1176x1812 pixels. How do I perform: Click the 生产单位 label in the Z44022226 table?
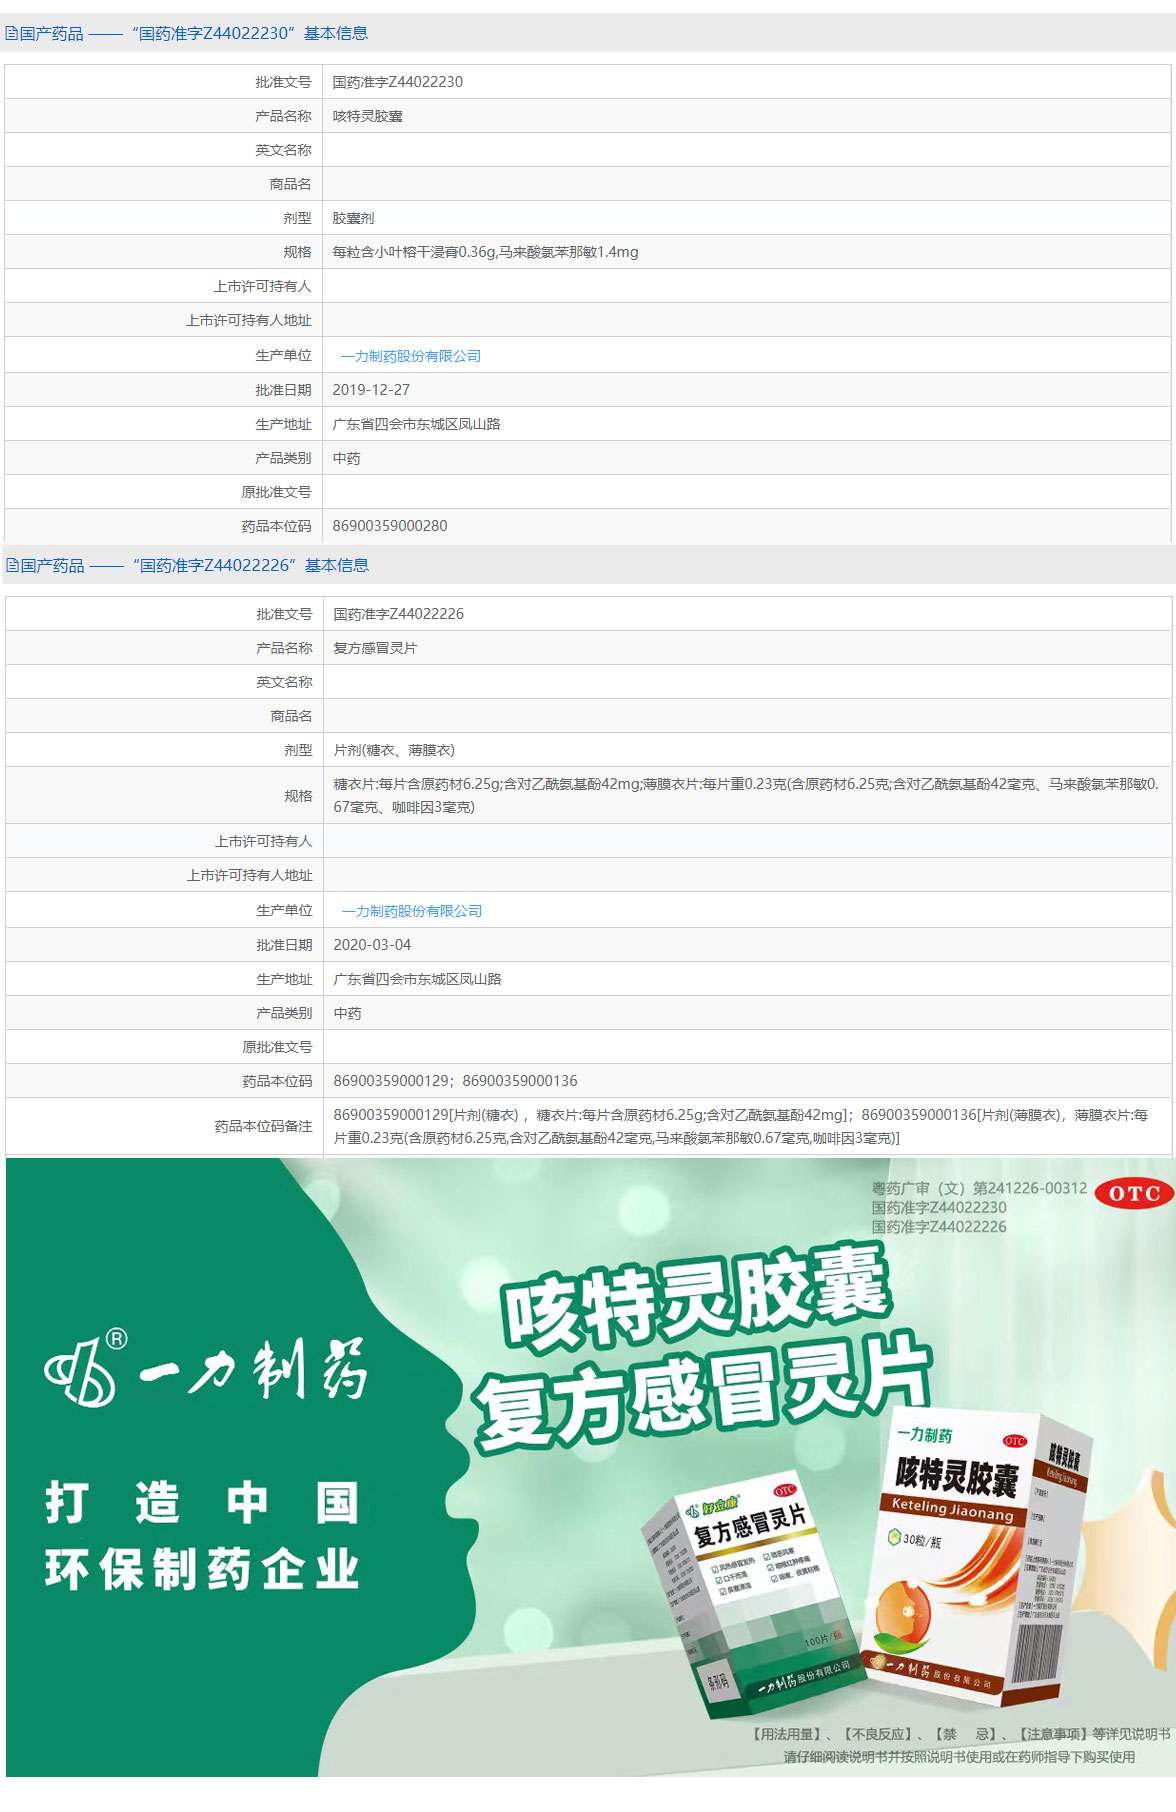pyautogui.click(x=284, y=910)
